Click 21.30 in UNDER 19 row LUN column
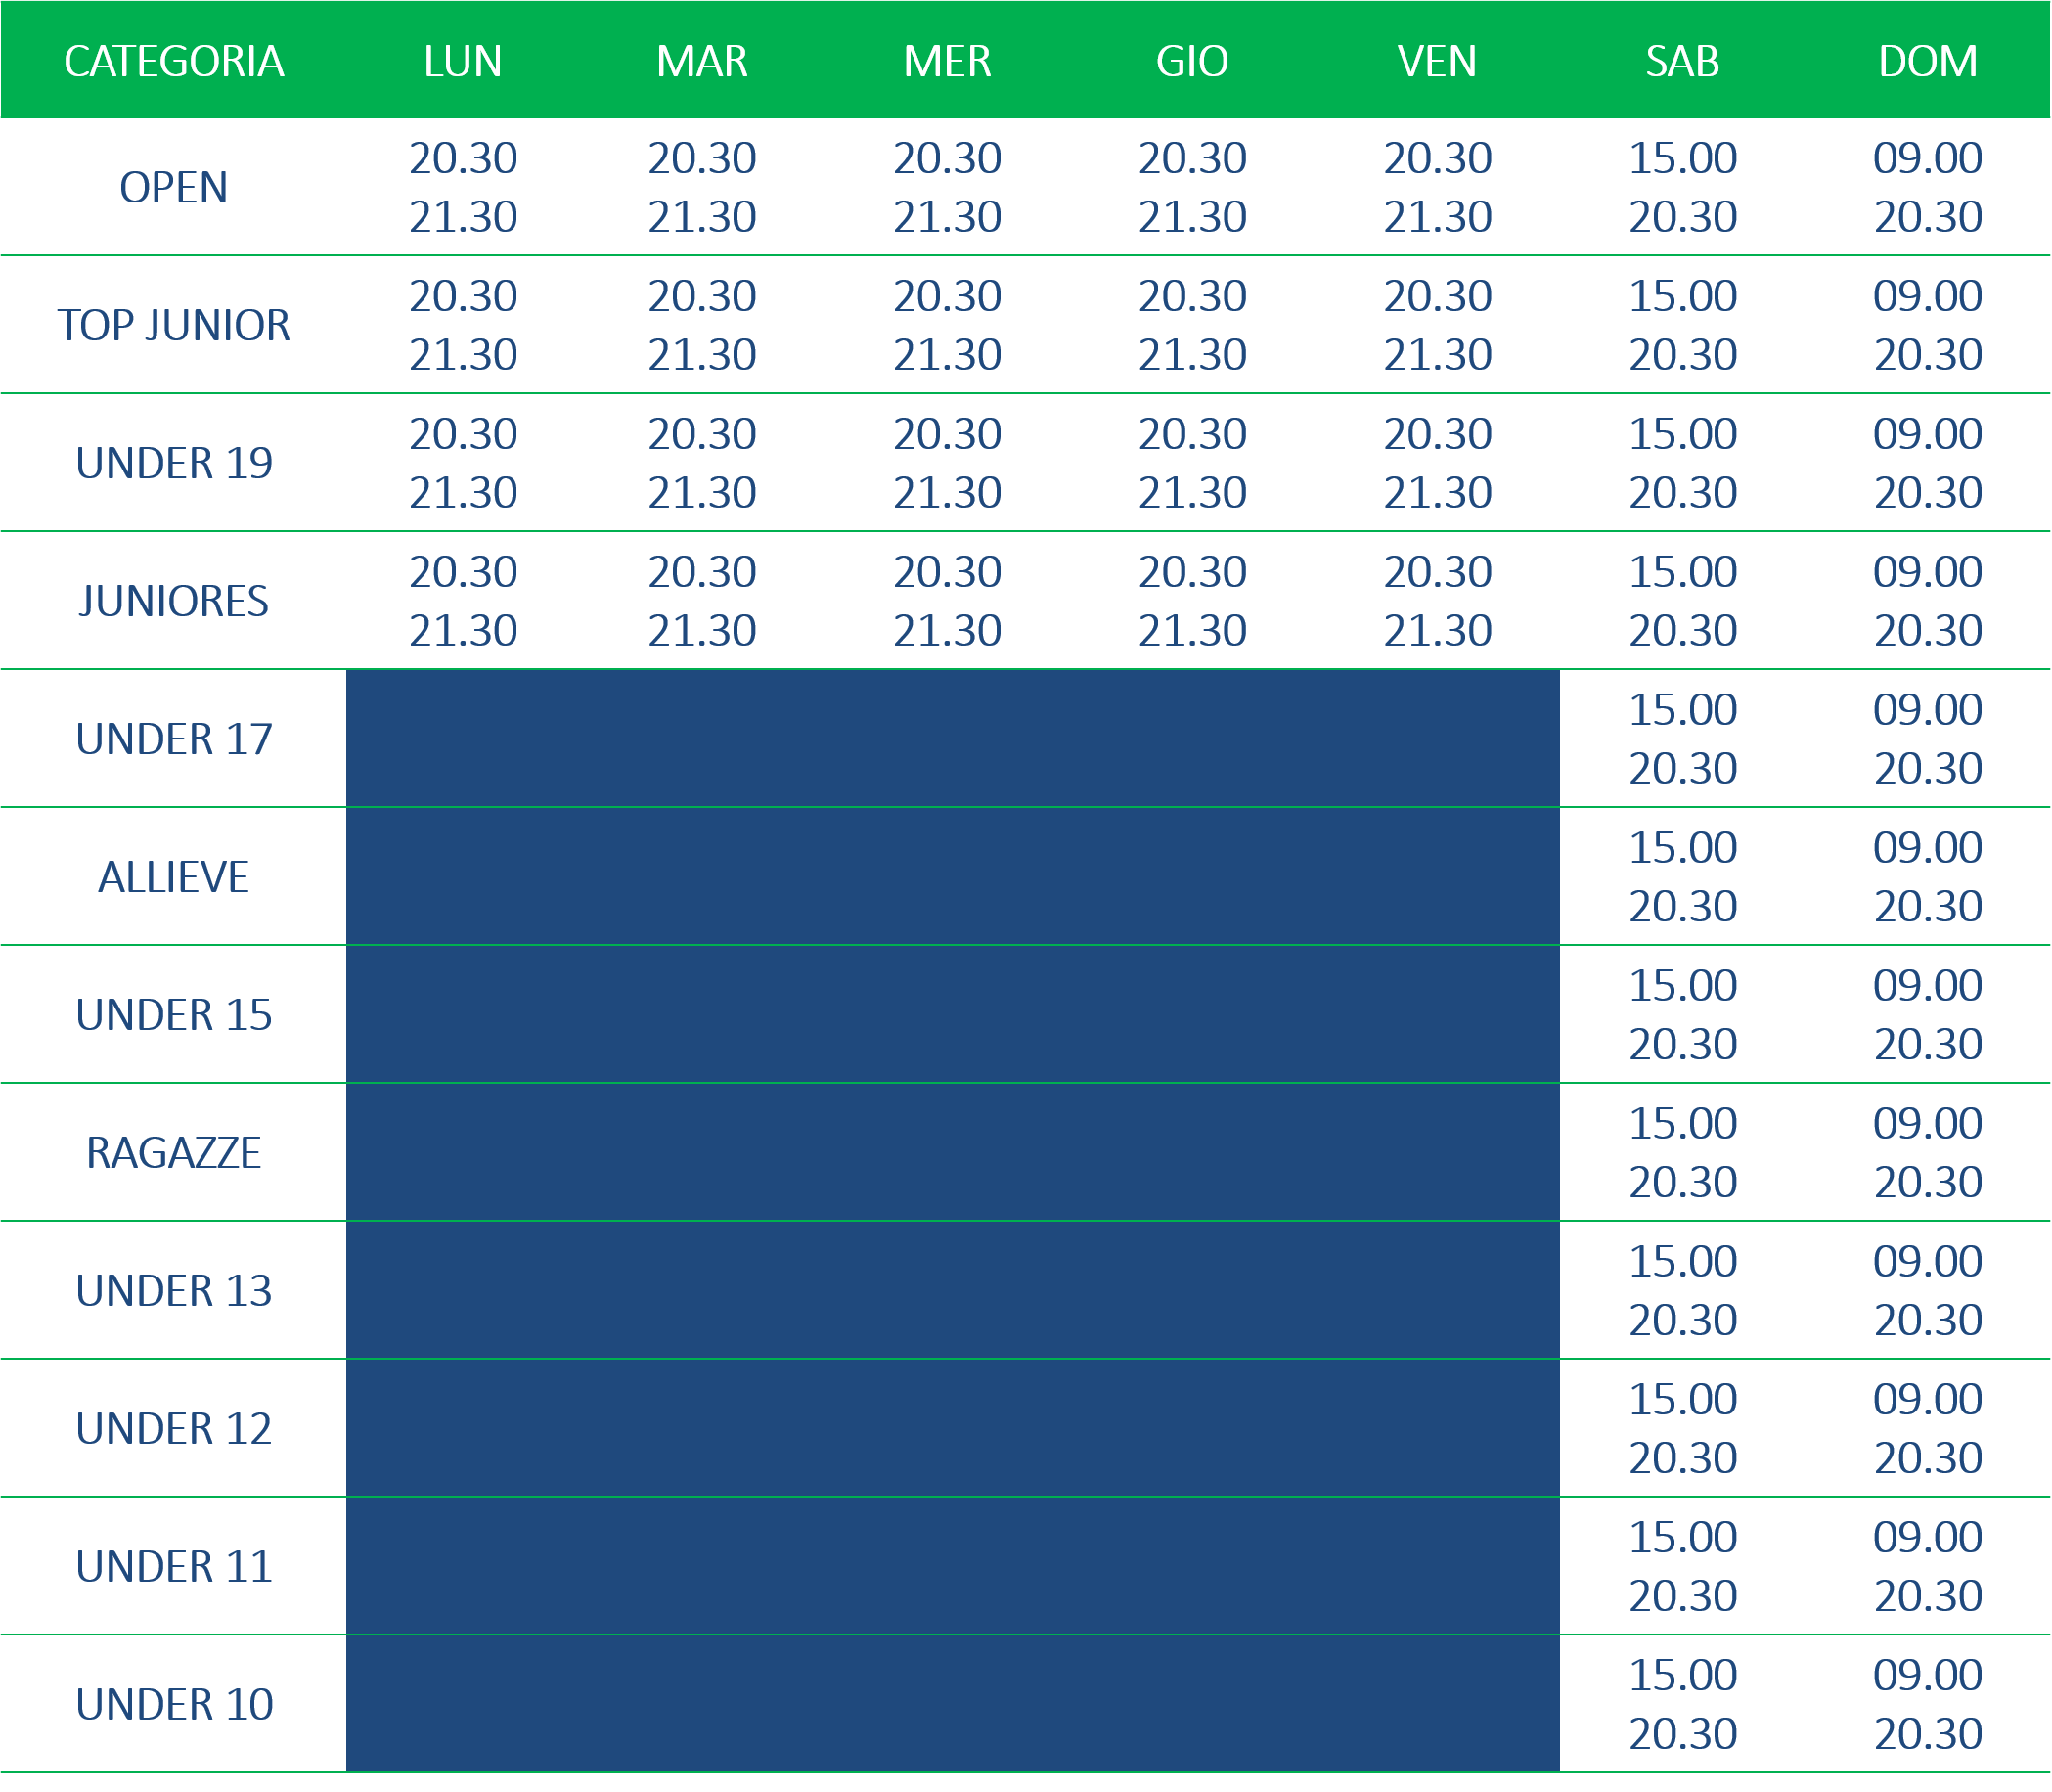The width and height of the screenshot is (2052, 1792). (463, 493)
